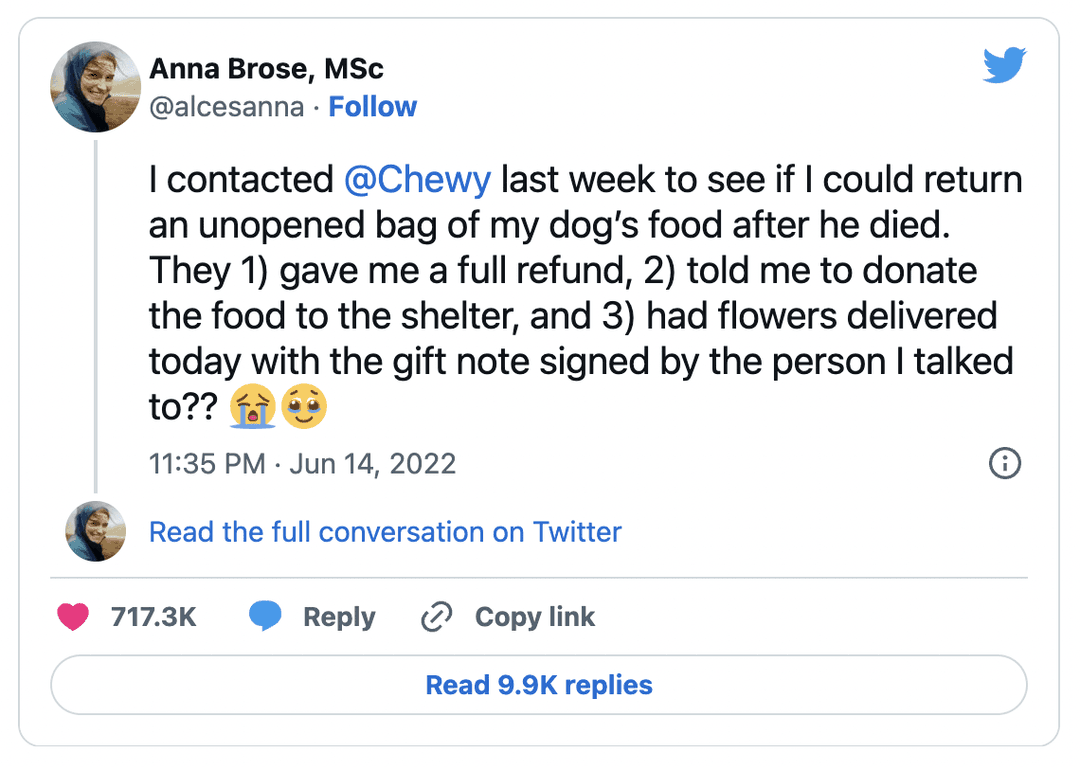Click the small avatar beside conversation link
1080x767 pixels.
(95, 532)
